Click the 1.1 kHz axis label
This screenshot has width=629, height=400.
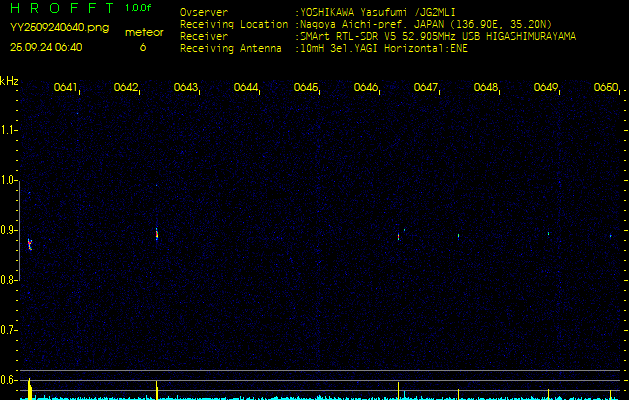(8, 130)
